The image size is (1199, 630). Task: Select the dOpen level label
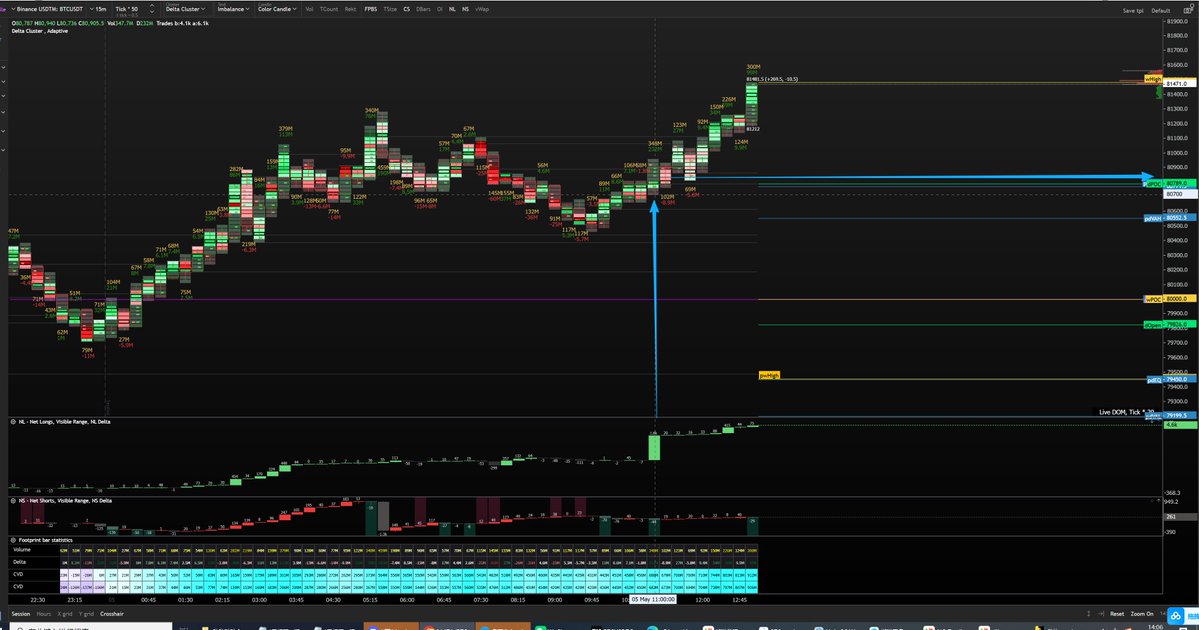1153,326
